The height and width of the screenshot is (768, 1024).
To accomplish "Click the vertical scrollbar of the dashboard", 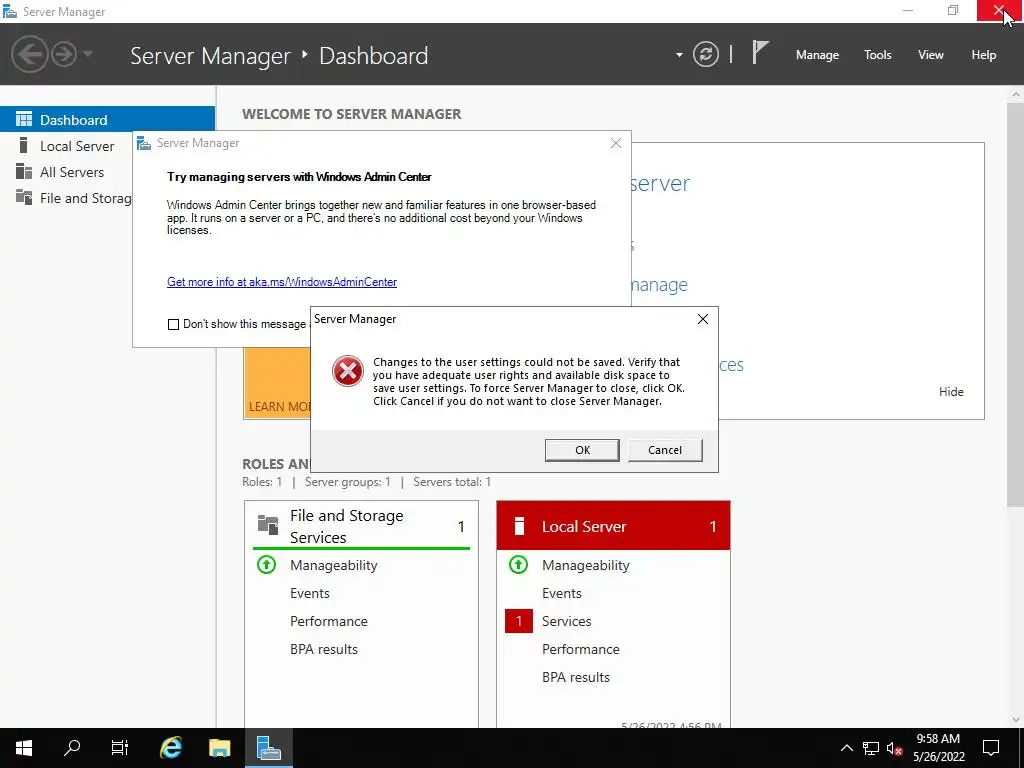I will (x=1016, y=304).
